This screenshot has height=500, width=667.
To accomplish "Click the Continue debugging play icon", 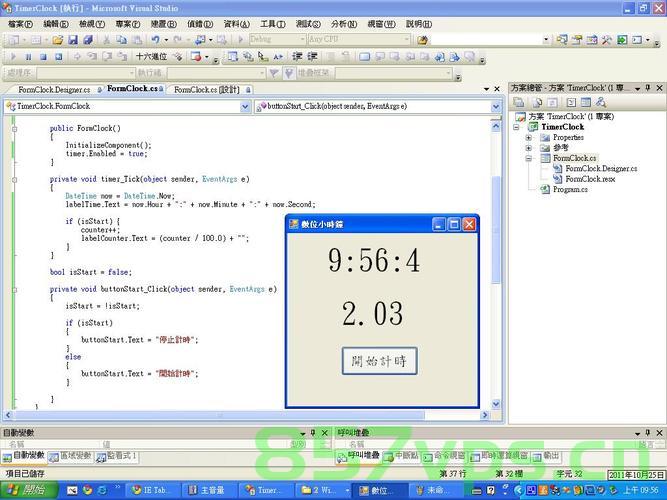I will tap(13, 57).
